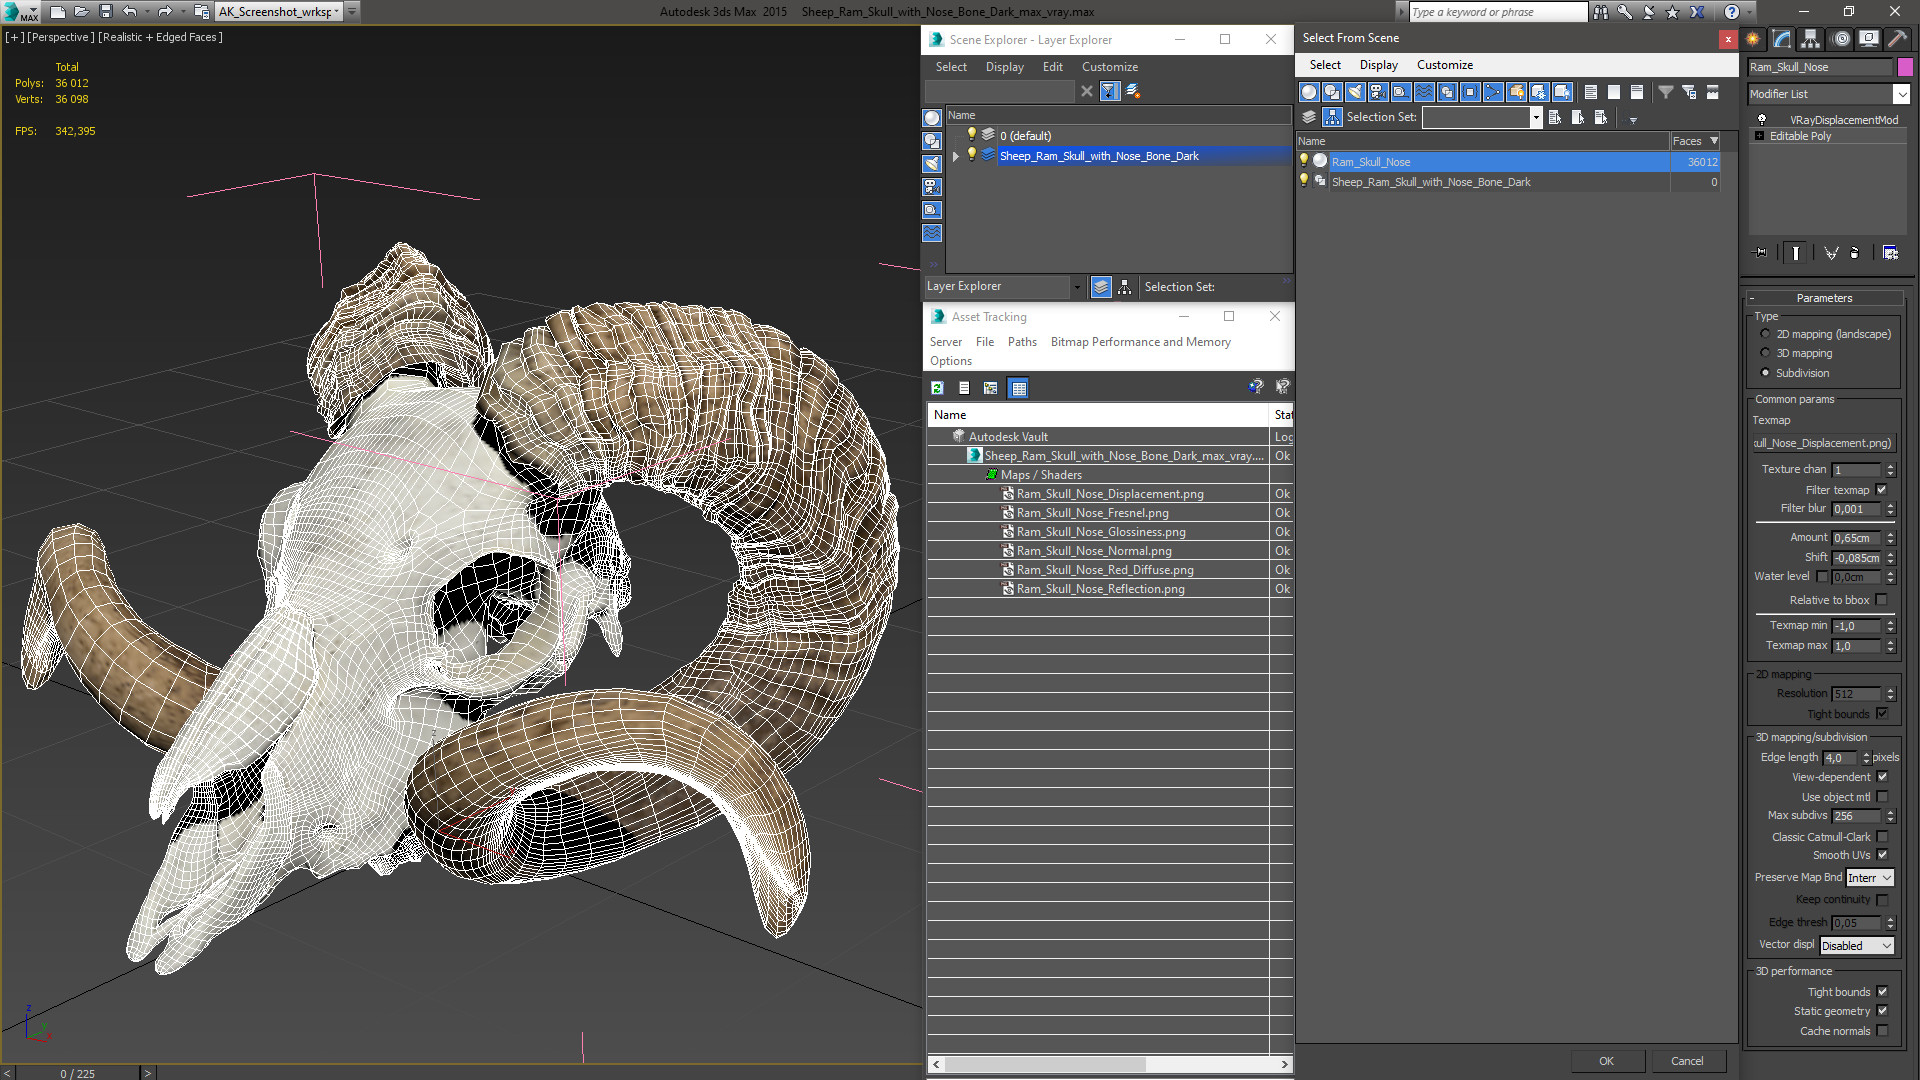The width and height of the screenshot is (1920, 1080).
Task: Click the Create tab star icon
Action: coord(1753,39)
